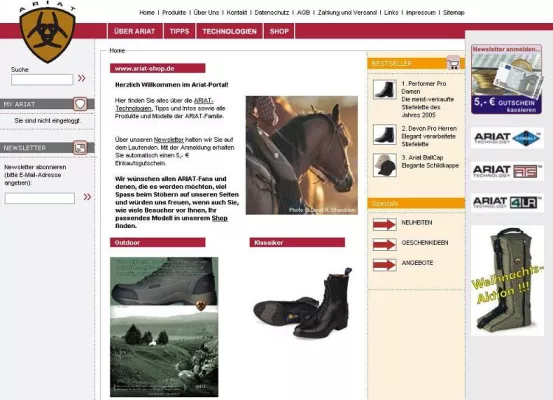
Task: Click the Ariat 4LR technology logo
Action: click(x=507, y=202)
